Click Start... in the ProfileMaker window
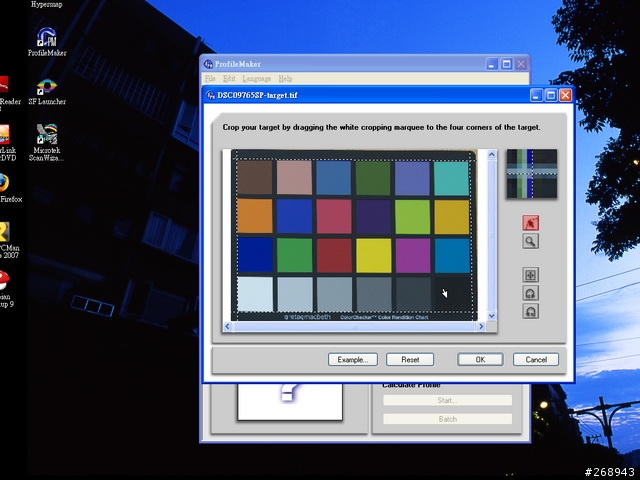Image resolution: width=640 pixels, height=480 pixels. pos(447,400)
